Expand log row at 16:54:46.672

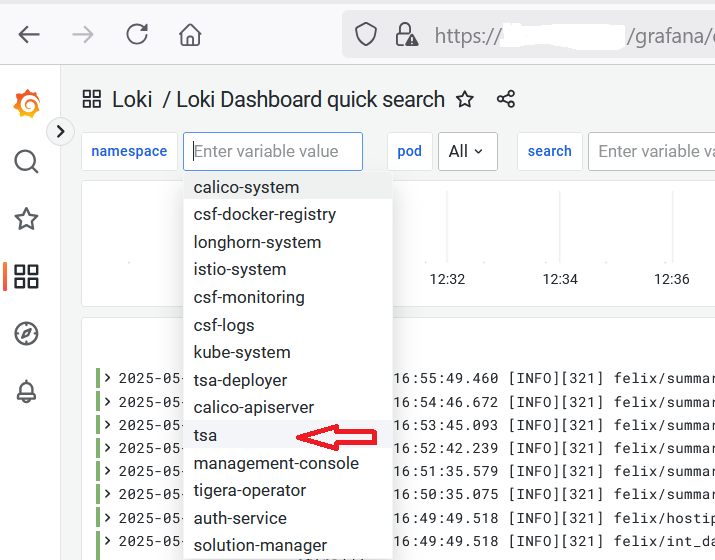pyautogui.click(x=107, y=402)
